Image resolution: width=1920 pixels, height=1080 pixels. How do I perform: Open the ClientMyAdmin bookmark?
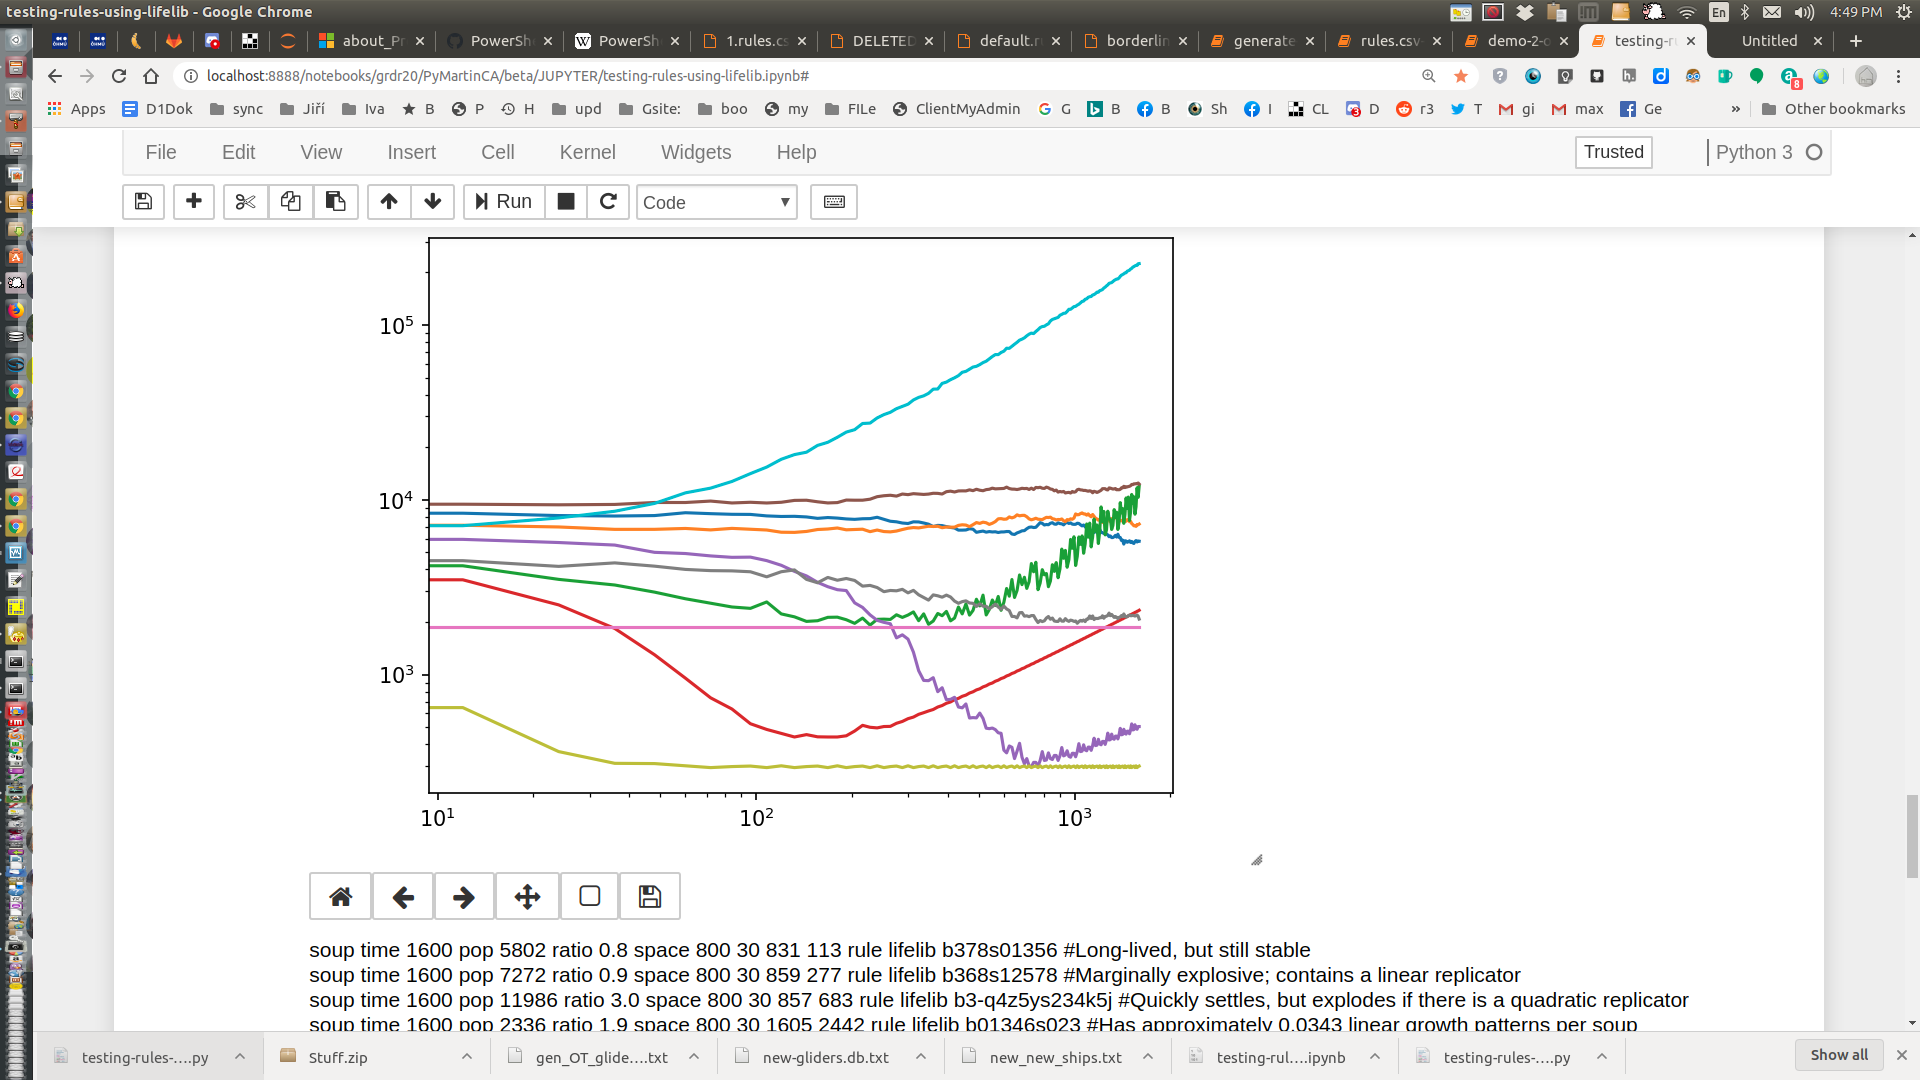956,109
